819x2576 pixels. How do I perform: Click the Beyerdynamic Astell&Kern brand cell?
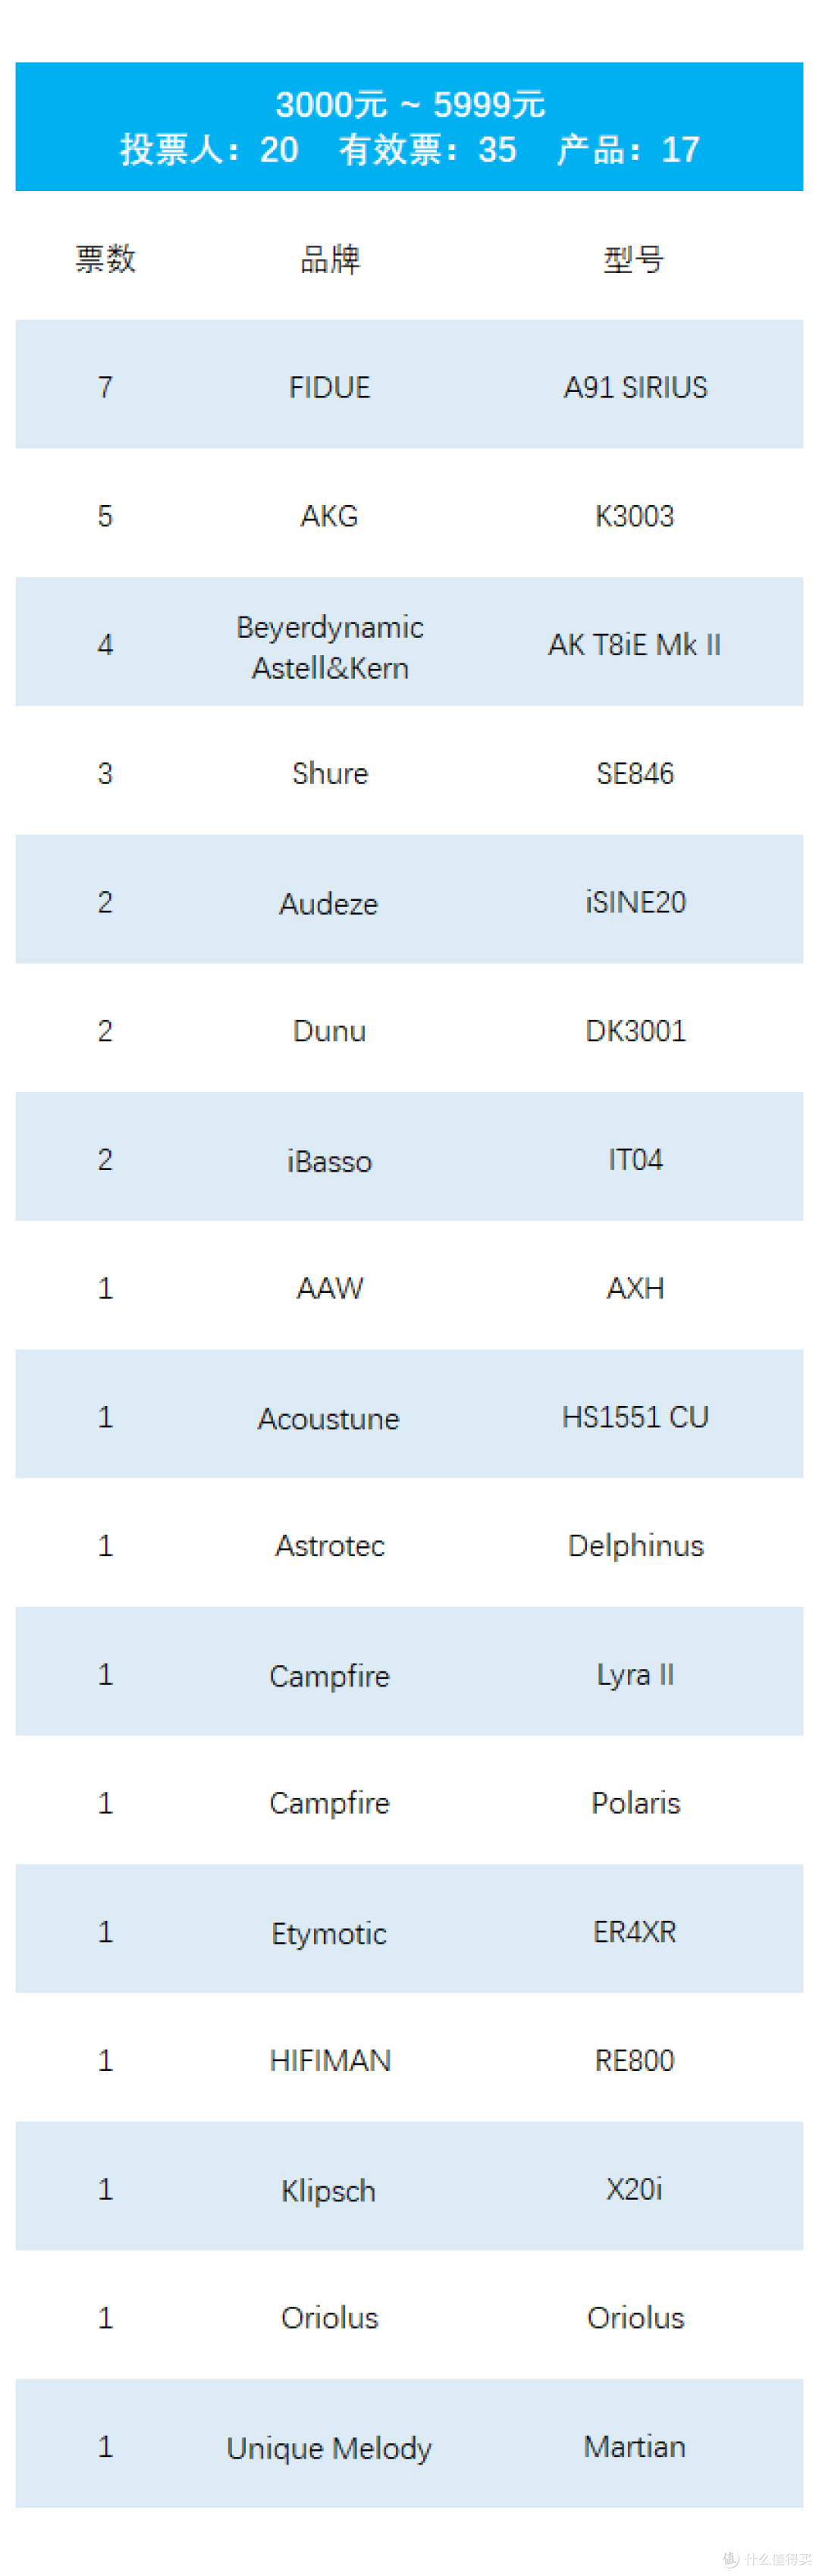[330, 647]
